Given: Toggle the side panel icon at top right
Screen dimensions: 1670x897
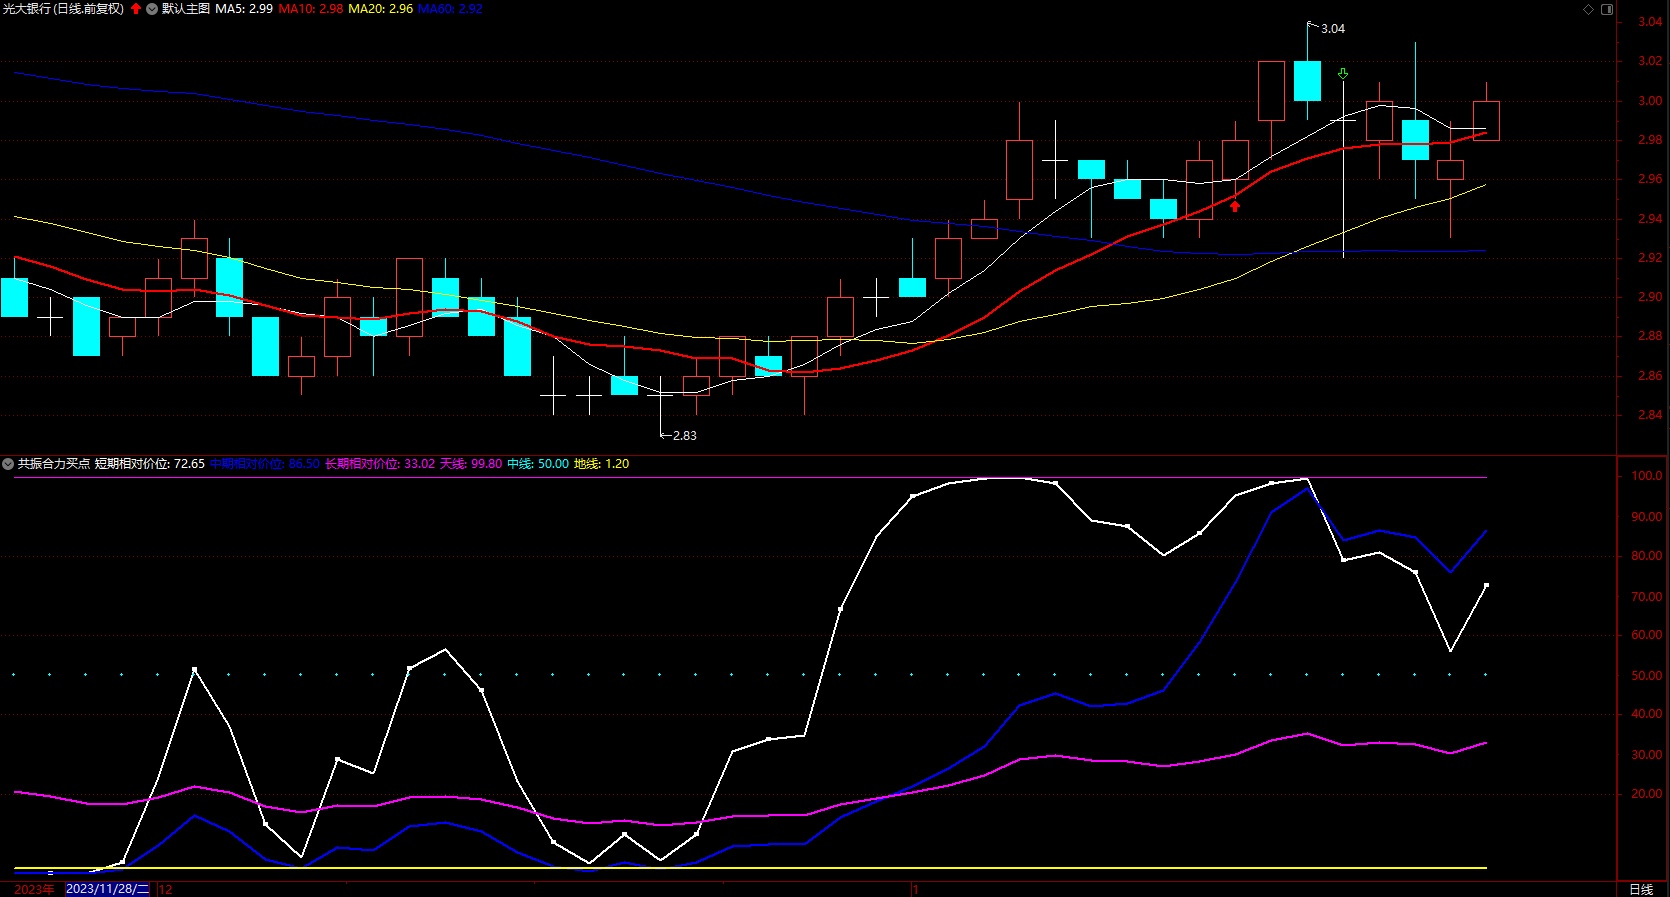Looking at the screenshot, I should pyautogui.click(x=1607, y=9).
